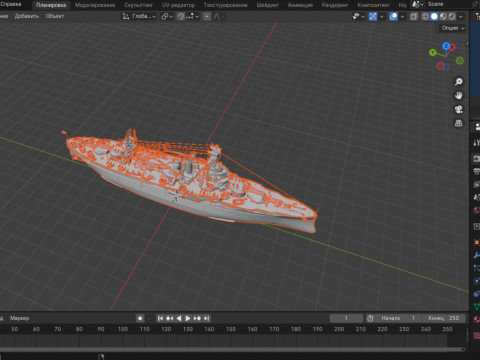Viewport: 480px width, 360px height.
Task: Expand the shading options dropdown arrow
Action: pos(461,16)
